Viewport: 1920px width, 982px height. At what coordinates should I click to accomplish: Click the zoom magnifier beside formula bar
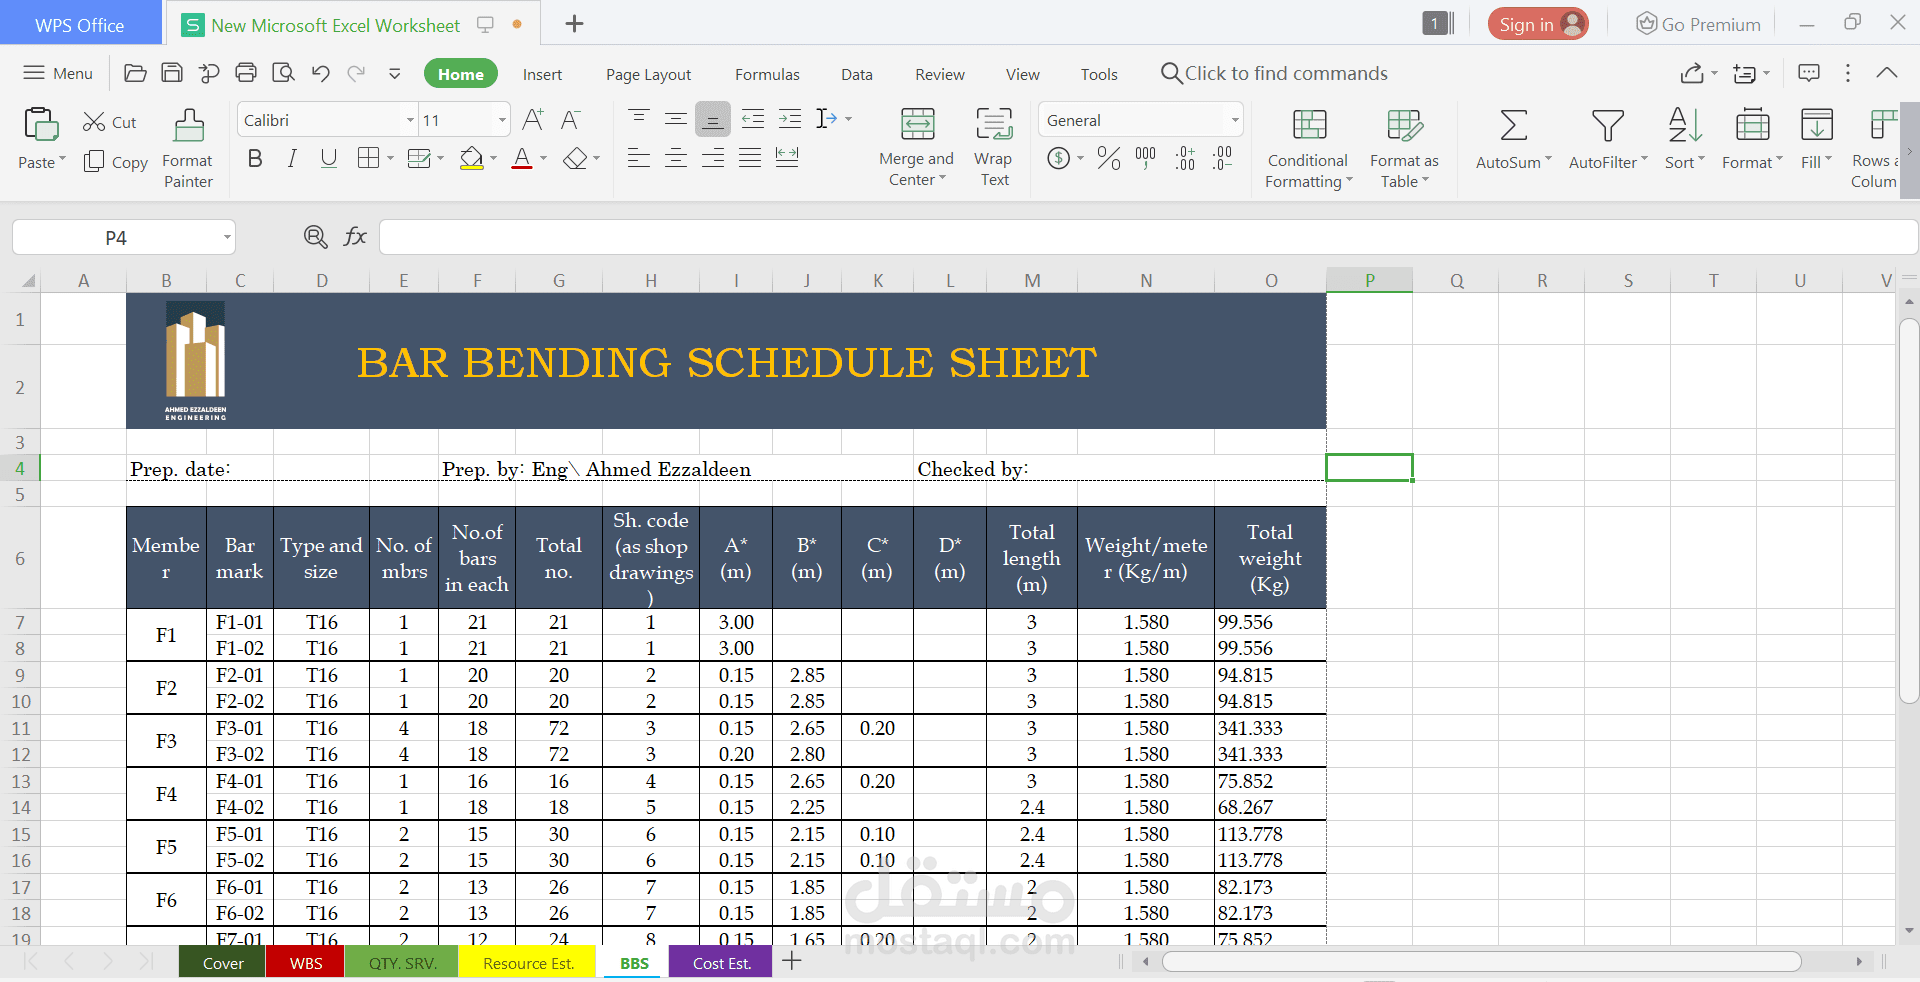coord(315,237)
